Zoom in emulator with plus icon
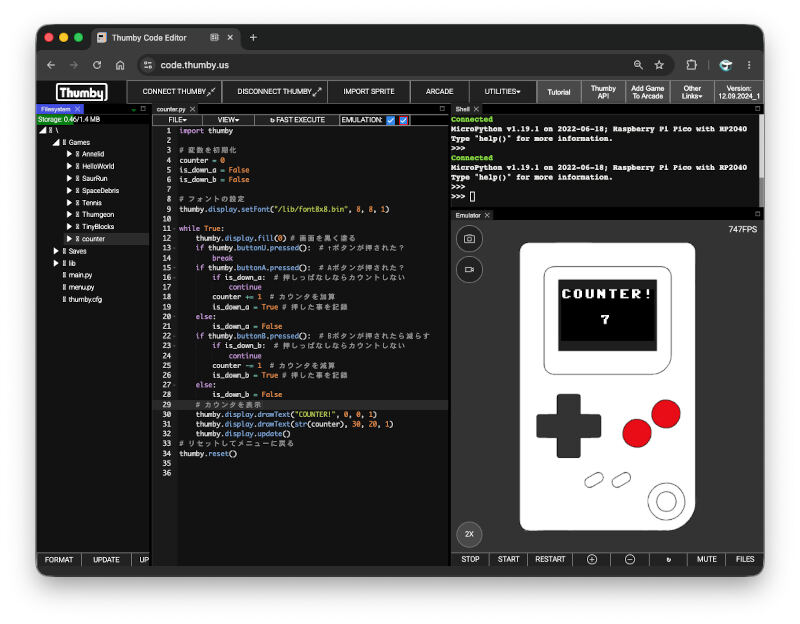This screenshot has width=800, height=624. click(592, 559)
